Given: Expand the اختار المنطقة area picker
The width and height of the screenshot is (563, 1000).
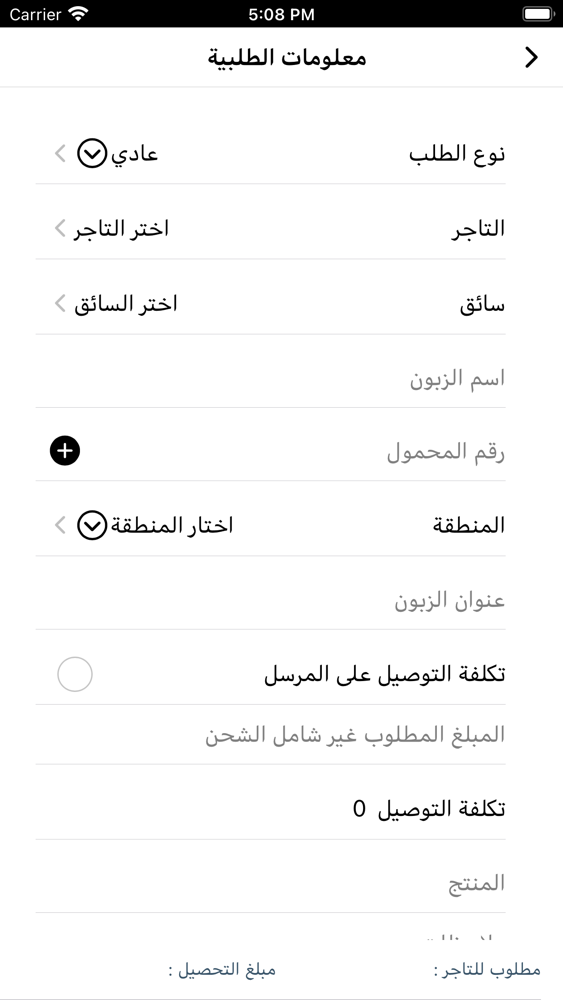Looking at the screenshot, I should pyautogui.click(x=172, y=526).
